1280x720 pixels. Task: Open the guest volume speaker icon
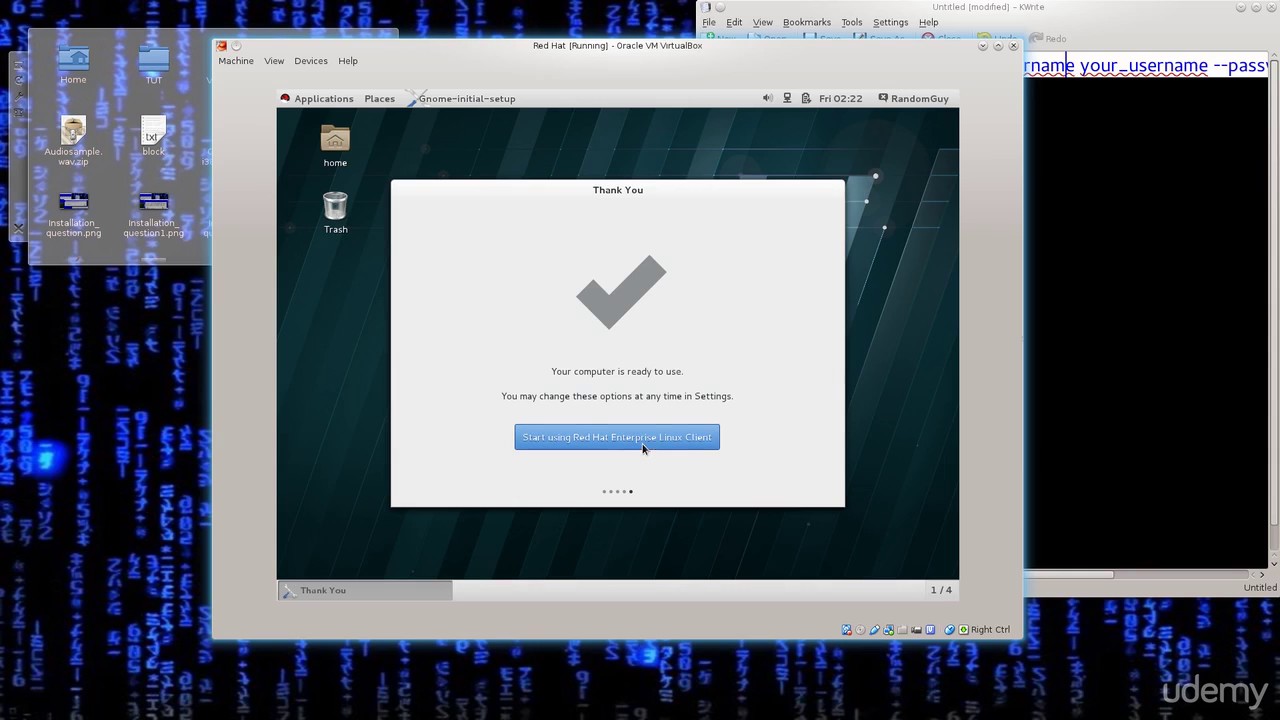click(x=767, y=98)
